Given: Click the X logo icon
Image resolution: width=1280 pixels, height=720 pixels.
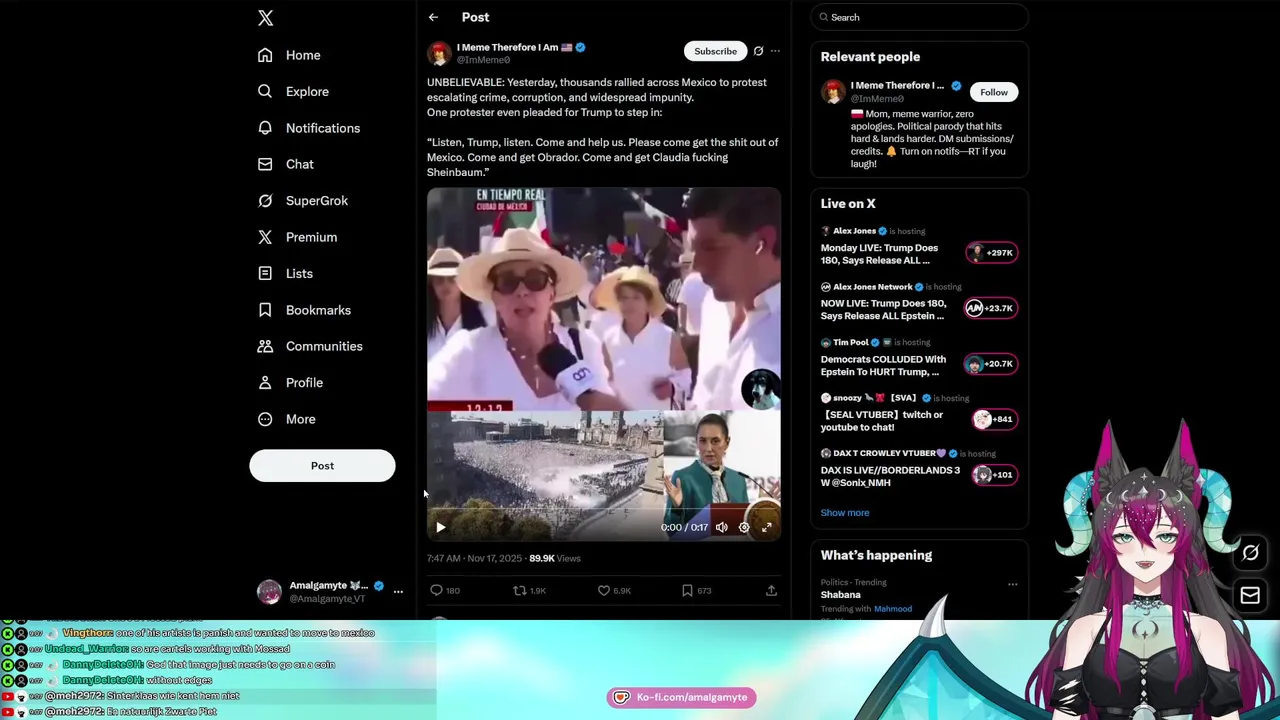Looking at the screenshot, I should tap(265, 18).
